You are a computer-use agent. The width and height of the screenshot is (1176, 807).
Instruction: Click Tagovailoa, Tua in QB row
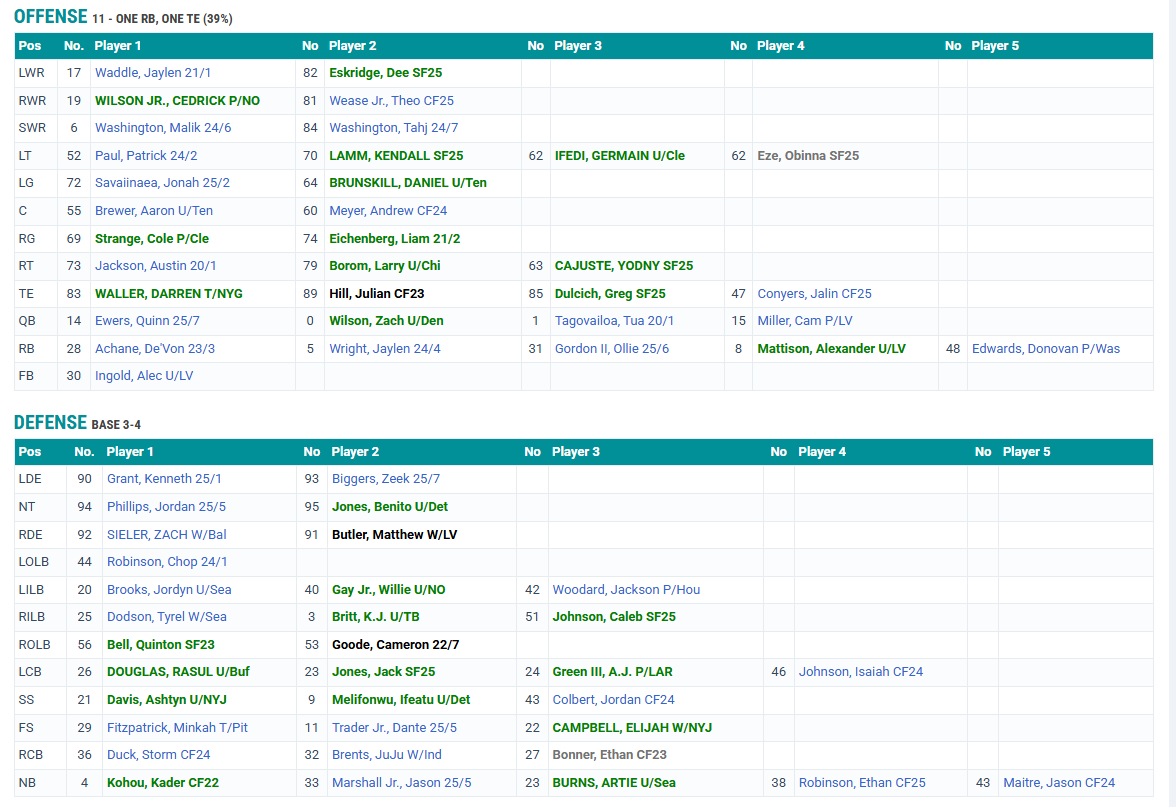click(614, 321)
